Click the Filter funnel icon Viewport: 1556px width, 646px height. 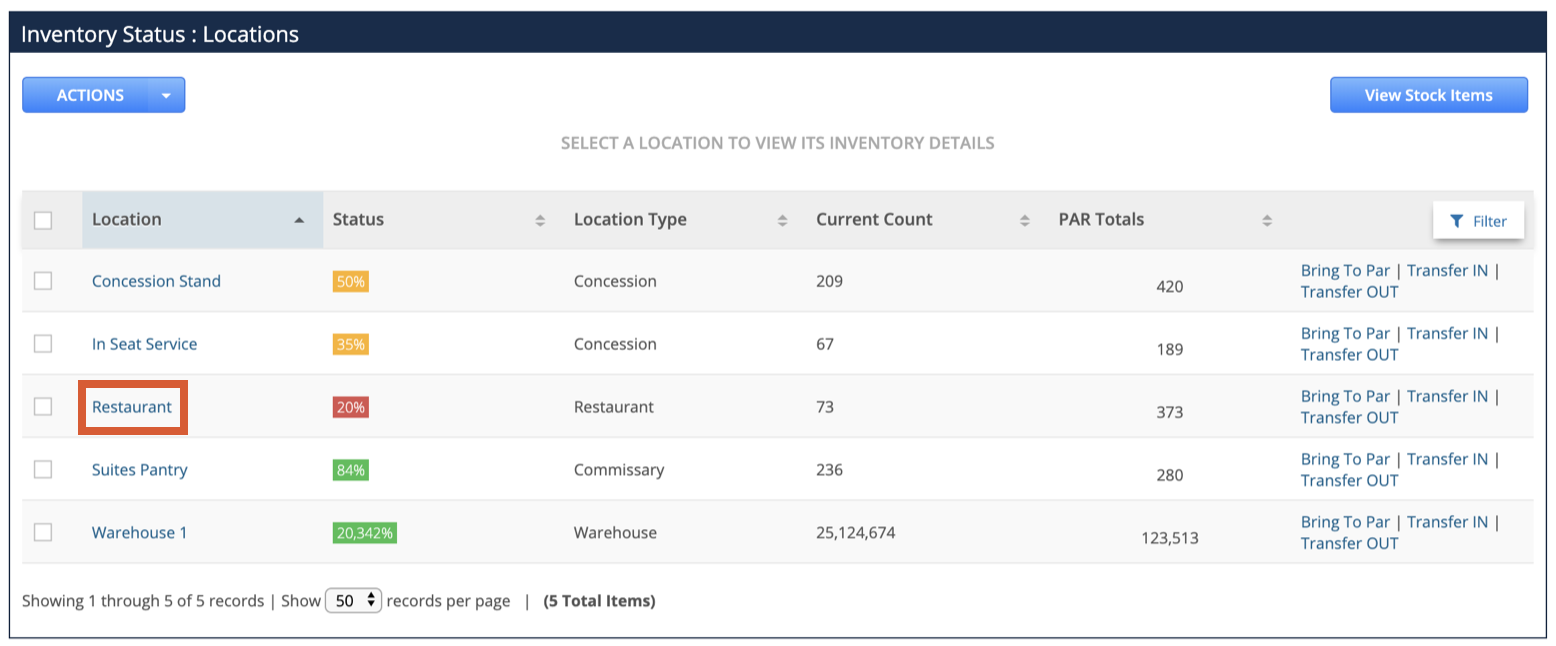[x=1458, y=220]
